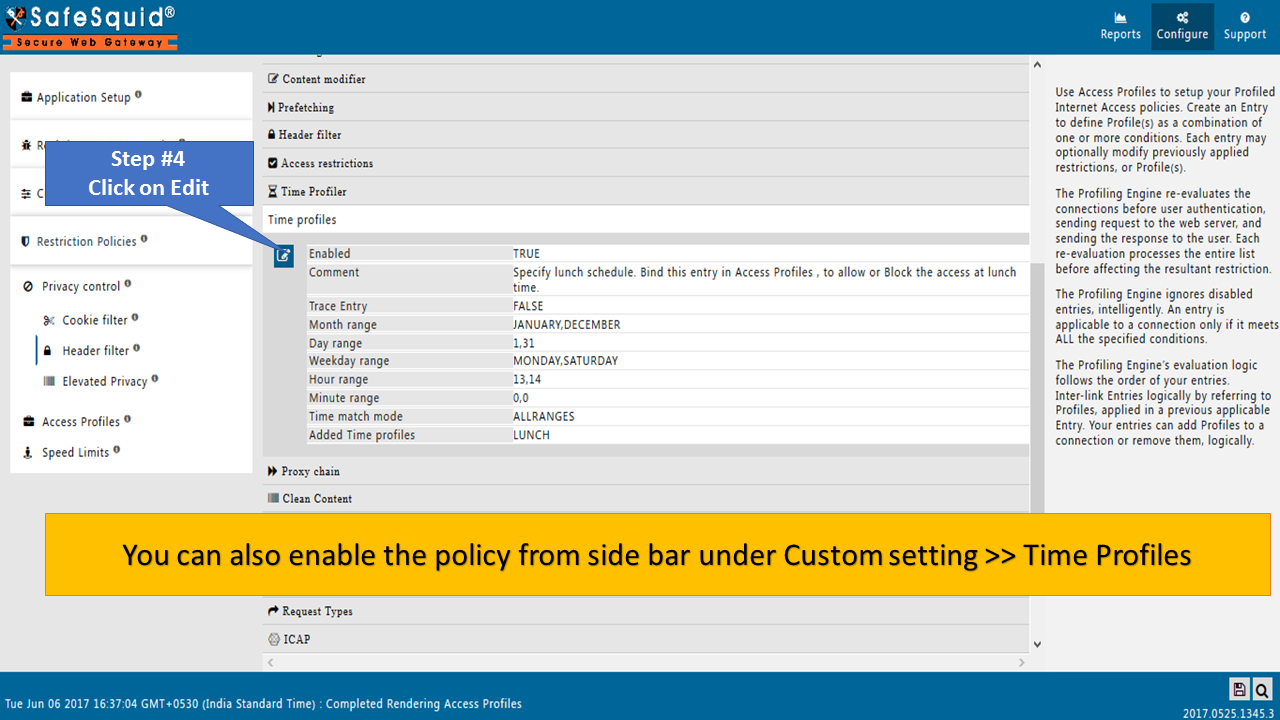
Task: Click the Month range value JANUARY,DECEMBER
Action: click(566, 325)
